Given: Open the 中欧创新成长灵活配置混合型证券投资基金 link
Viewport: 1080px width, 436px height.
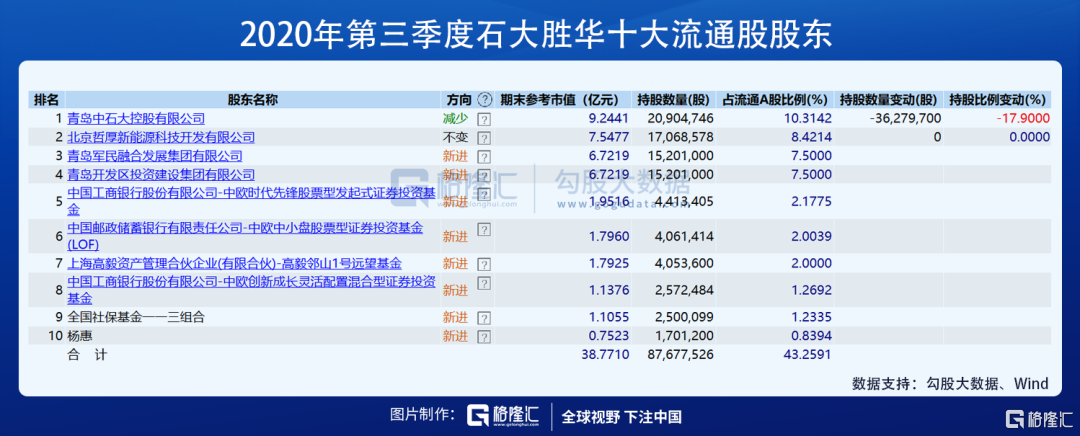Looking at the screenshot, I should pos(251,290).
